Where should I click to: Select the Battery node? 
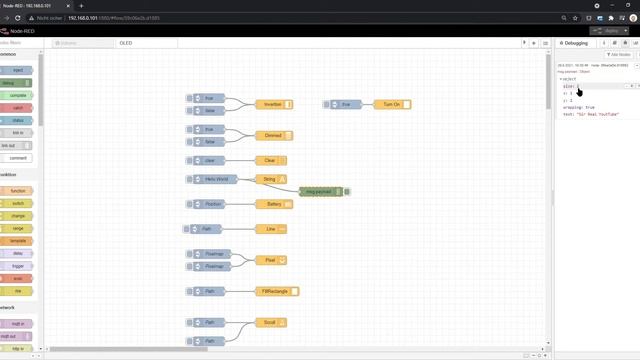click(x=273, y=204)
